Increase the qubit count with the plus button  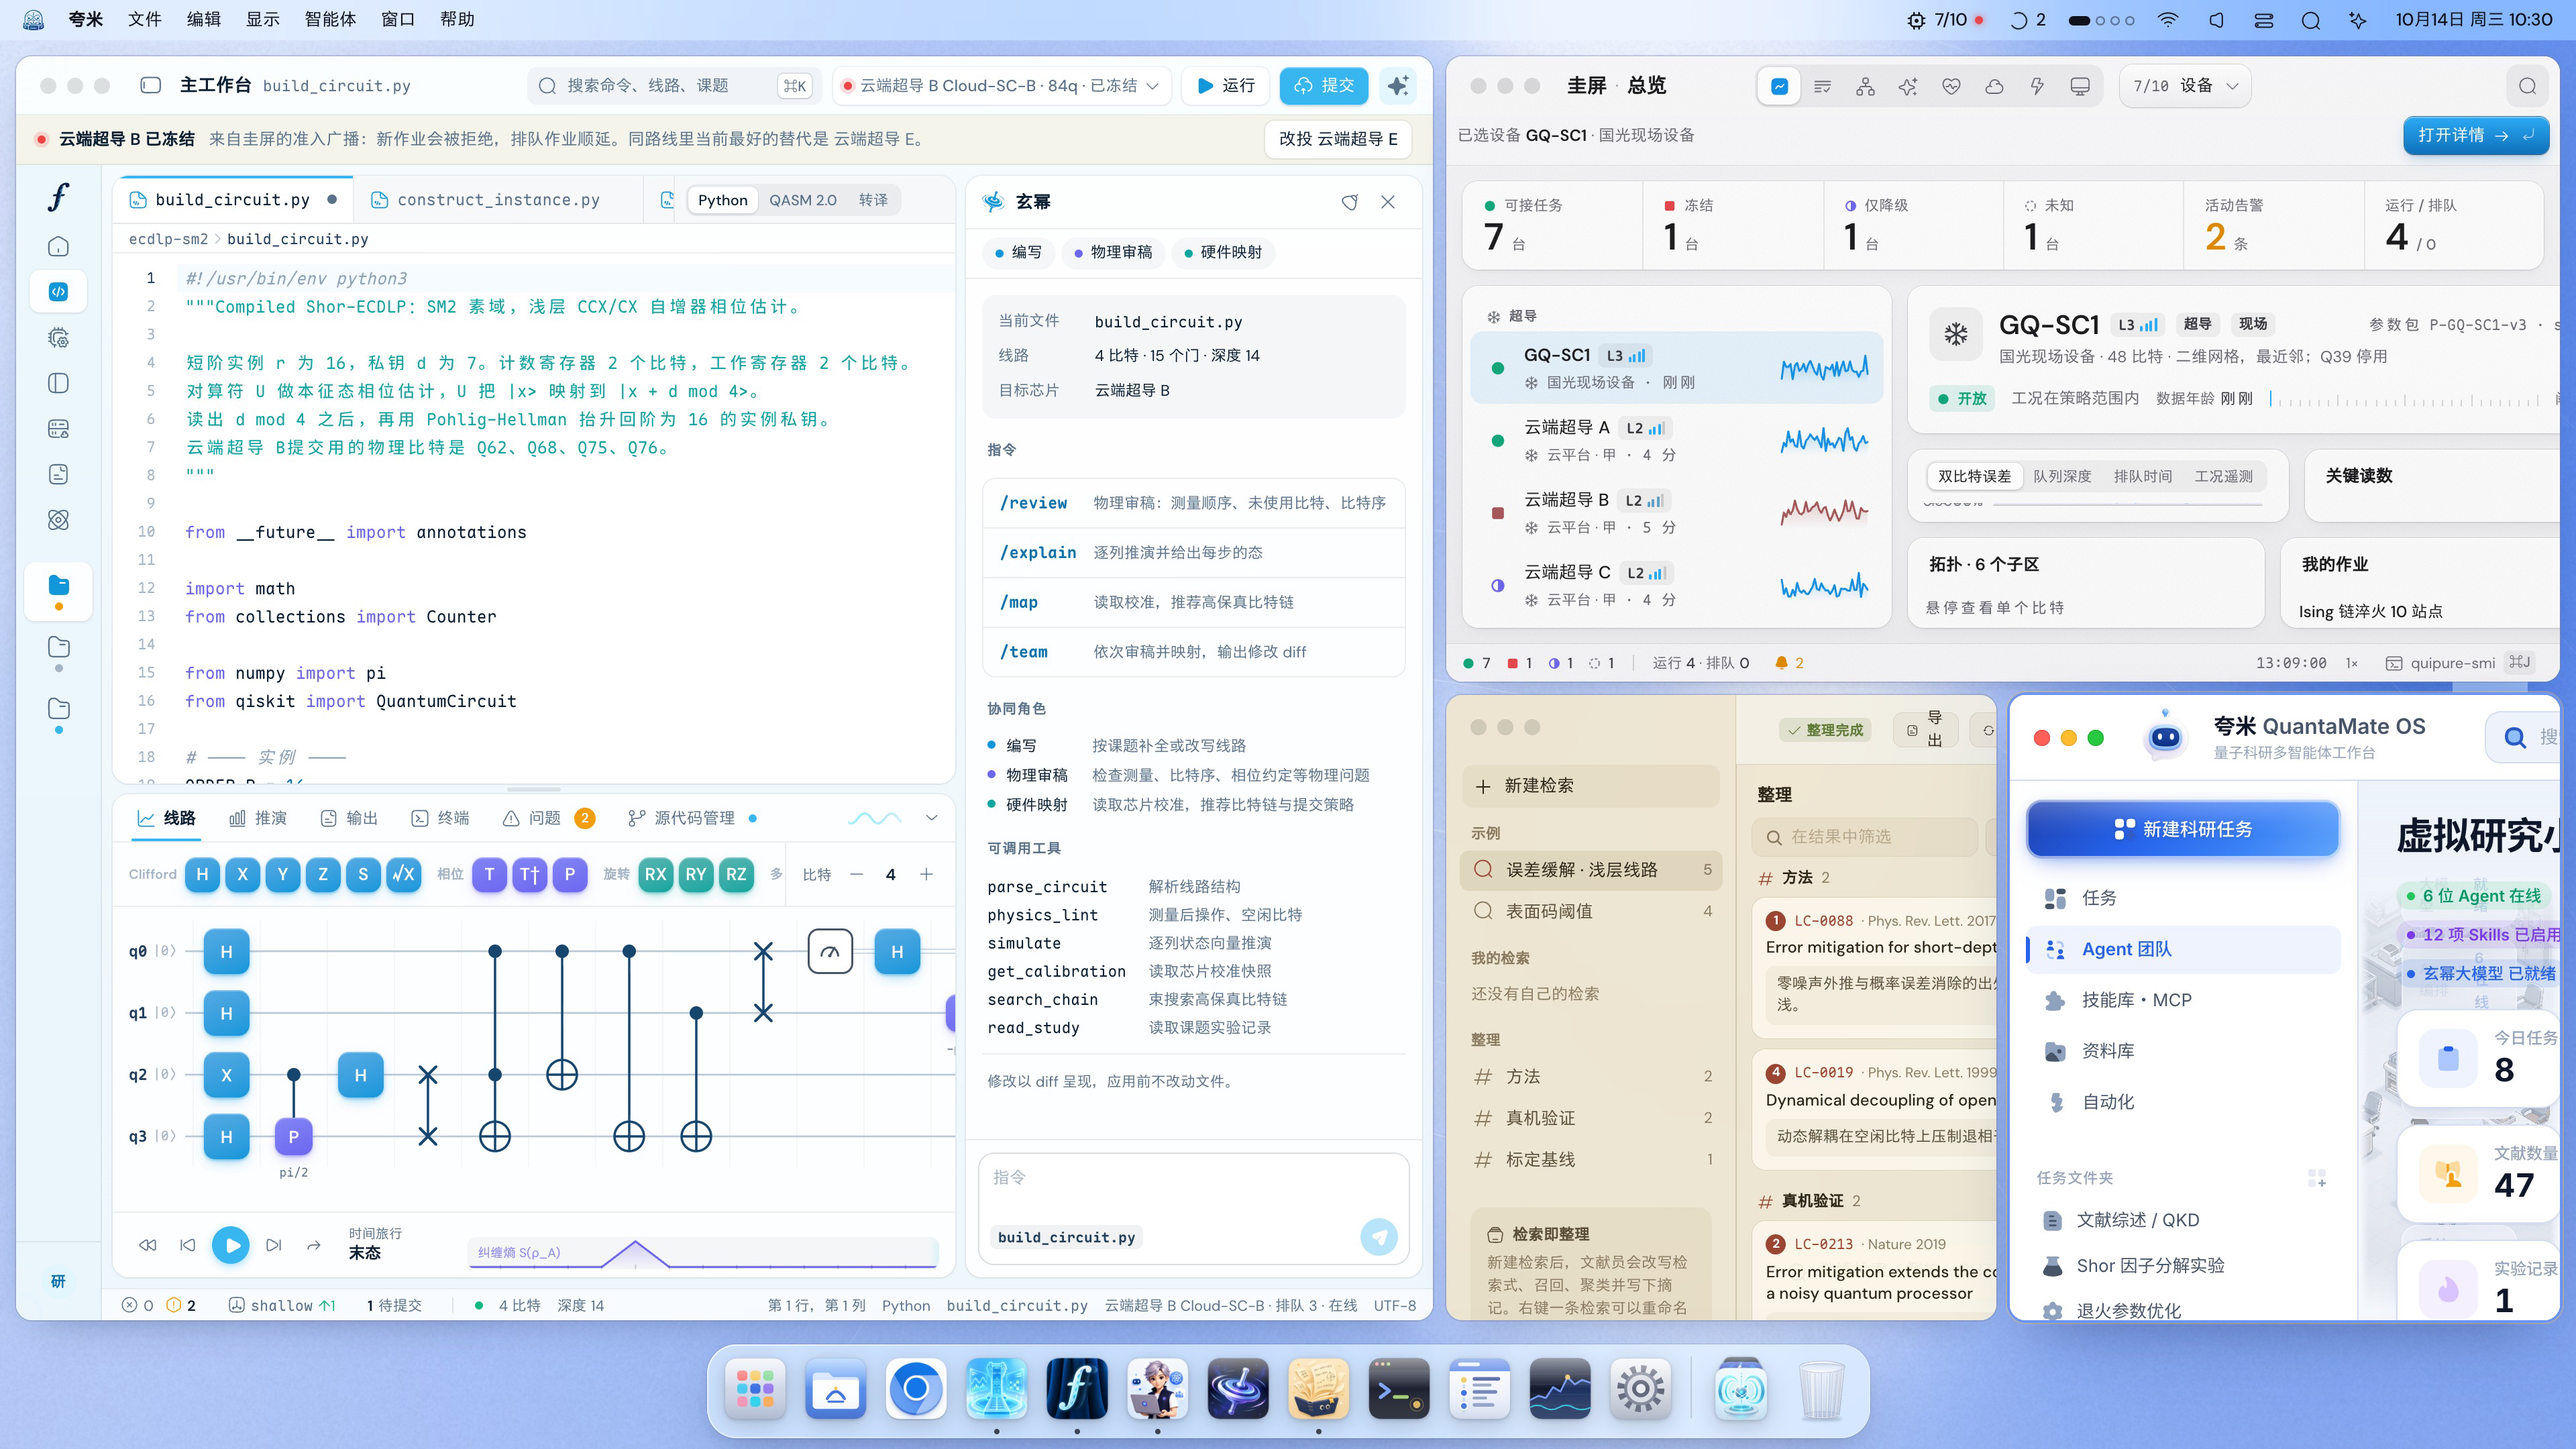pyautogui.click(x=927, y=874)
